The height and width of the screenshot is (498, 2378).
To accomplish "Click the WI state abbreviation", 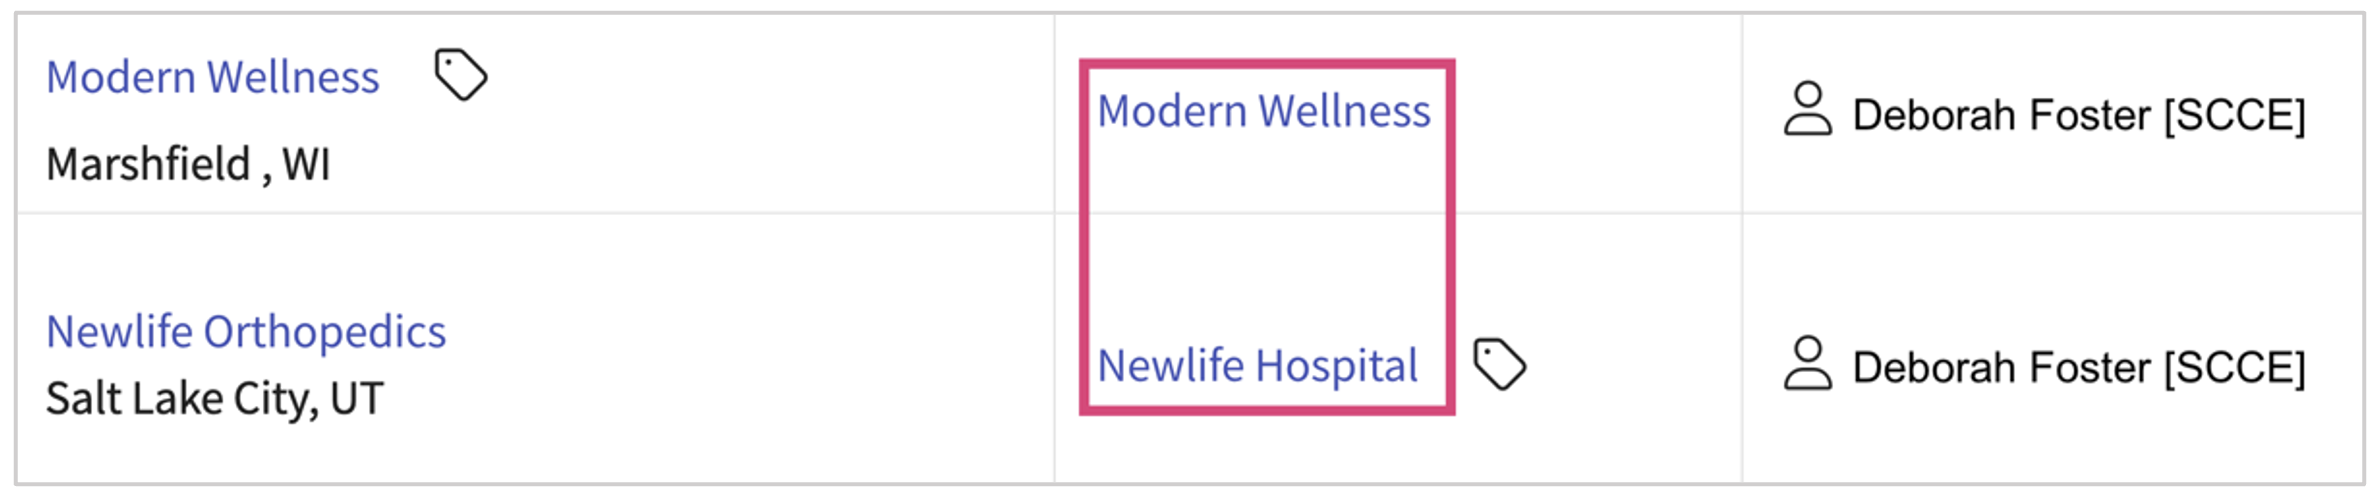I will [306, 164].
